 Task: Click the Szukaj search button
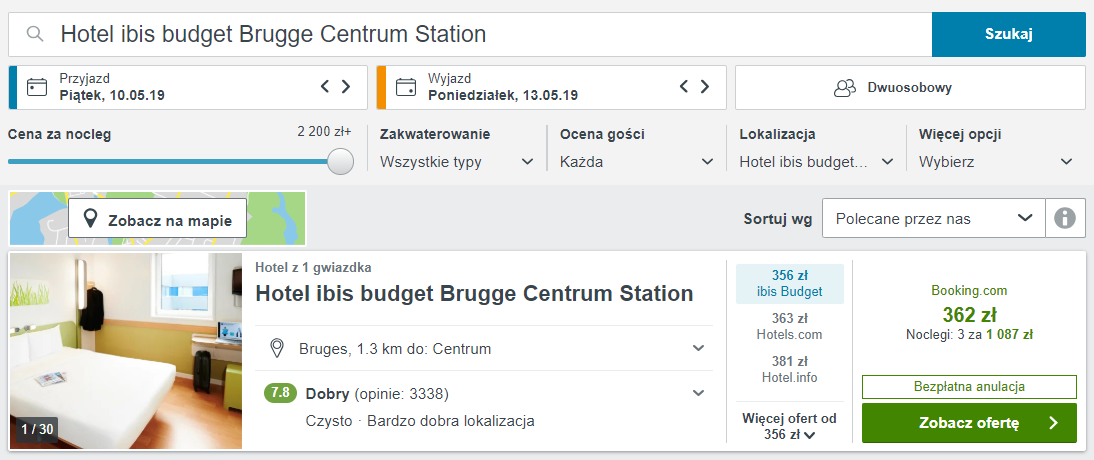[1009, 34]
